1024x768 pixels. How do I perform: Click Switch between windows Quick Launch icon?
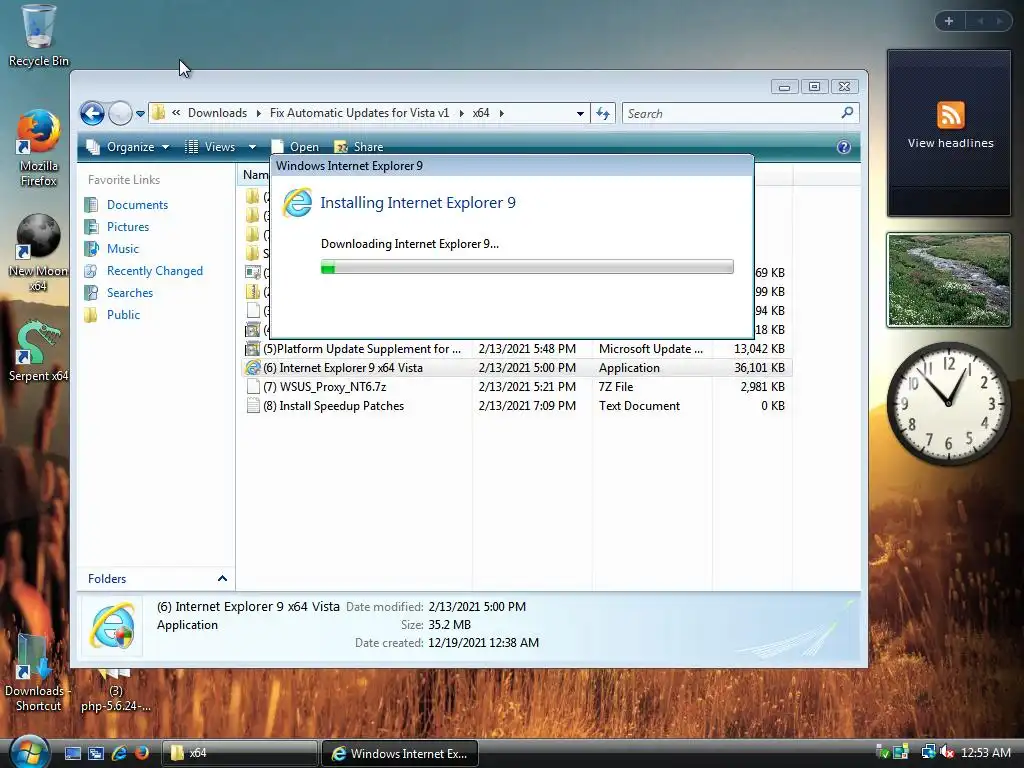pos(95,753)
